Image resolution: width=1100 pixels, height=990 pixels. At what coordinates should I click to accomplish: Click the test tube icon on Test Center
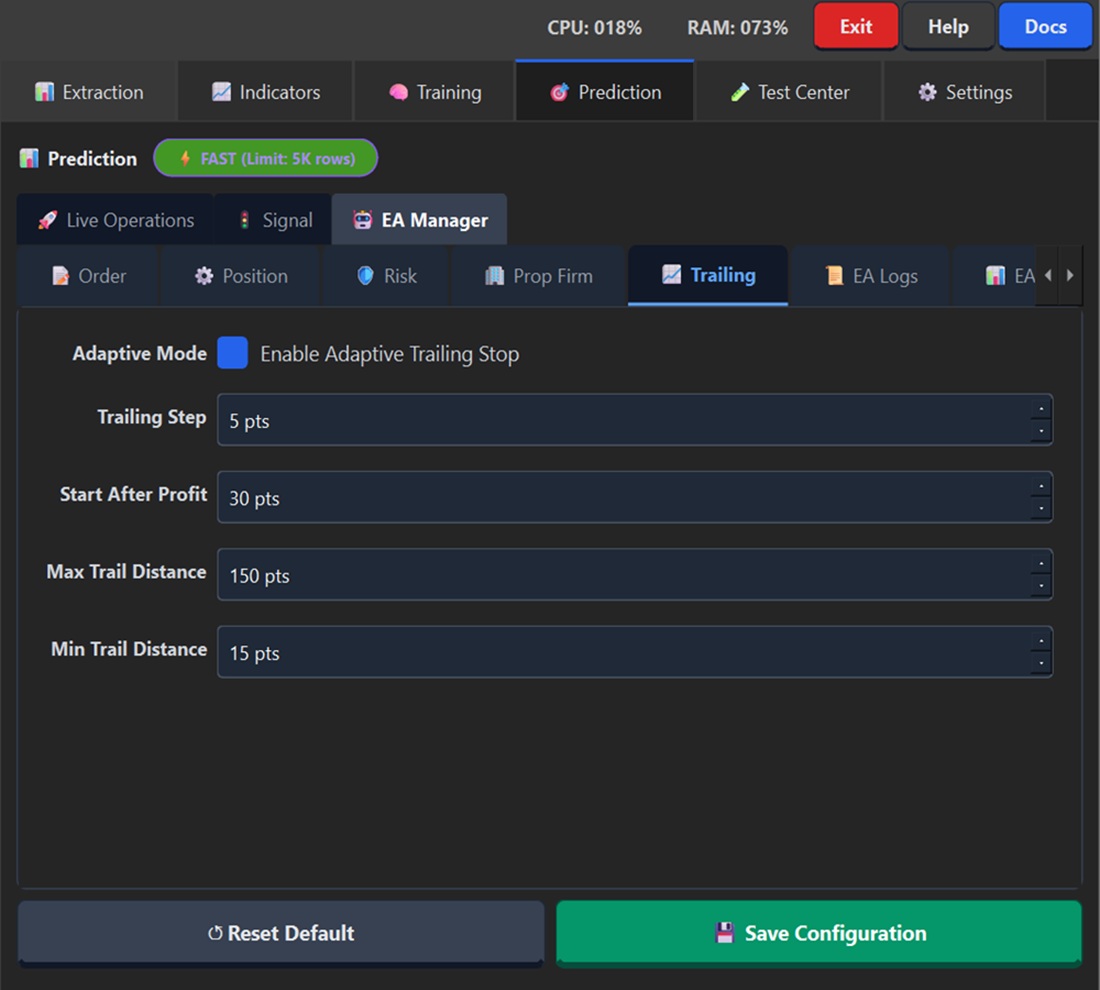739,92
